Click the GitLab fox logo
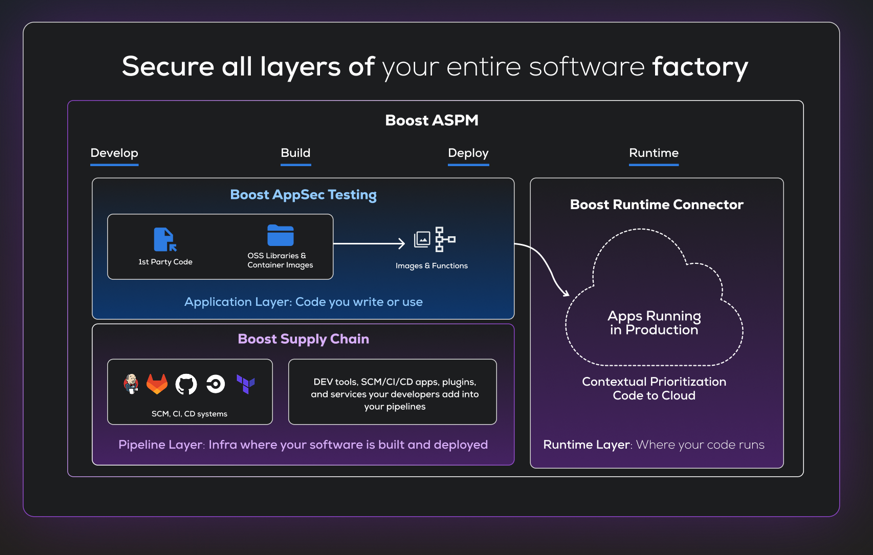Screen dimensions: 873x555 pyautogui.click(x=157, y=384)
